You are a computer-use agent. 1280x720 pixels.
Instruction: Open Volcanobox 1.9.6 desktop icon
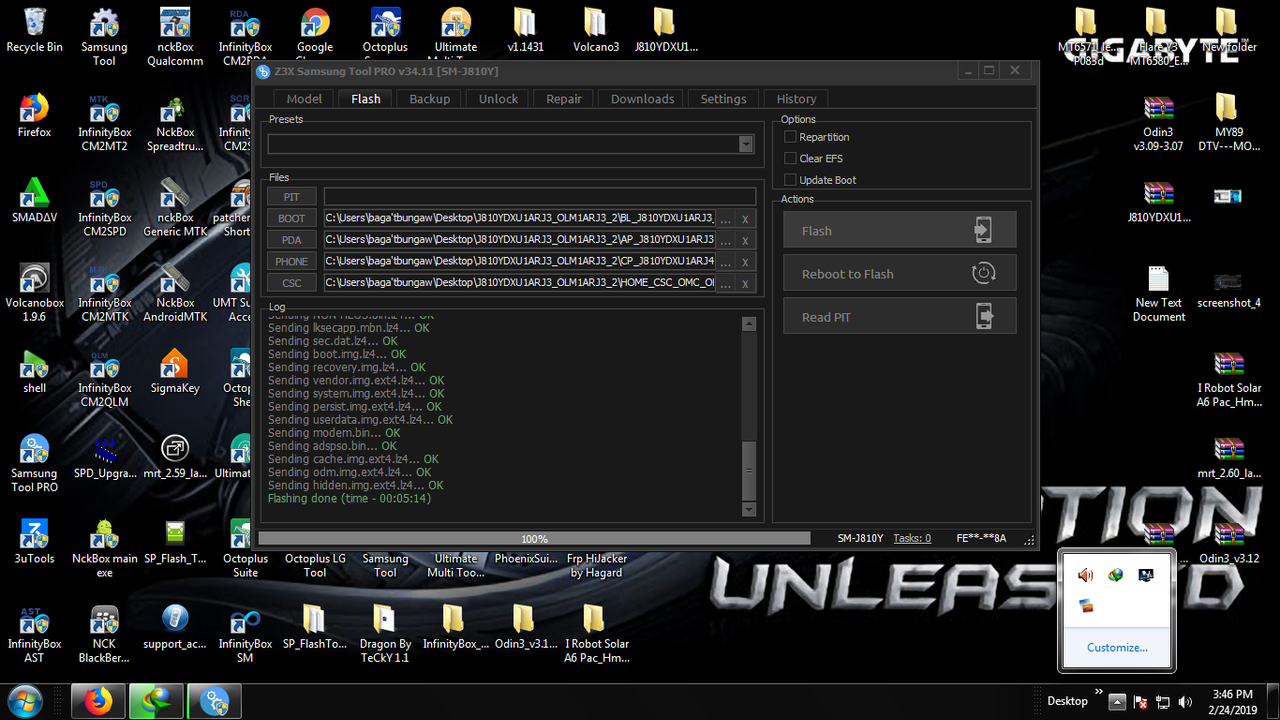[x=34, y=293]
